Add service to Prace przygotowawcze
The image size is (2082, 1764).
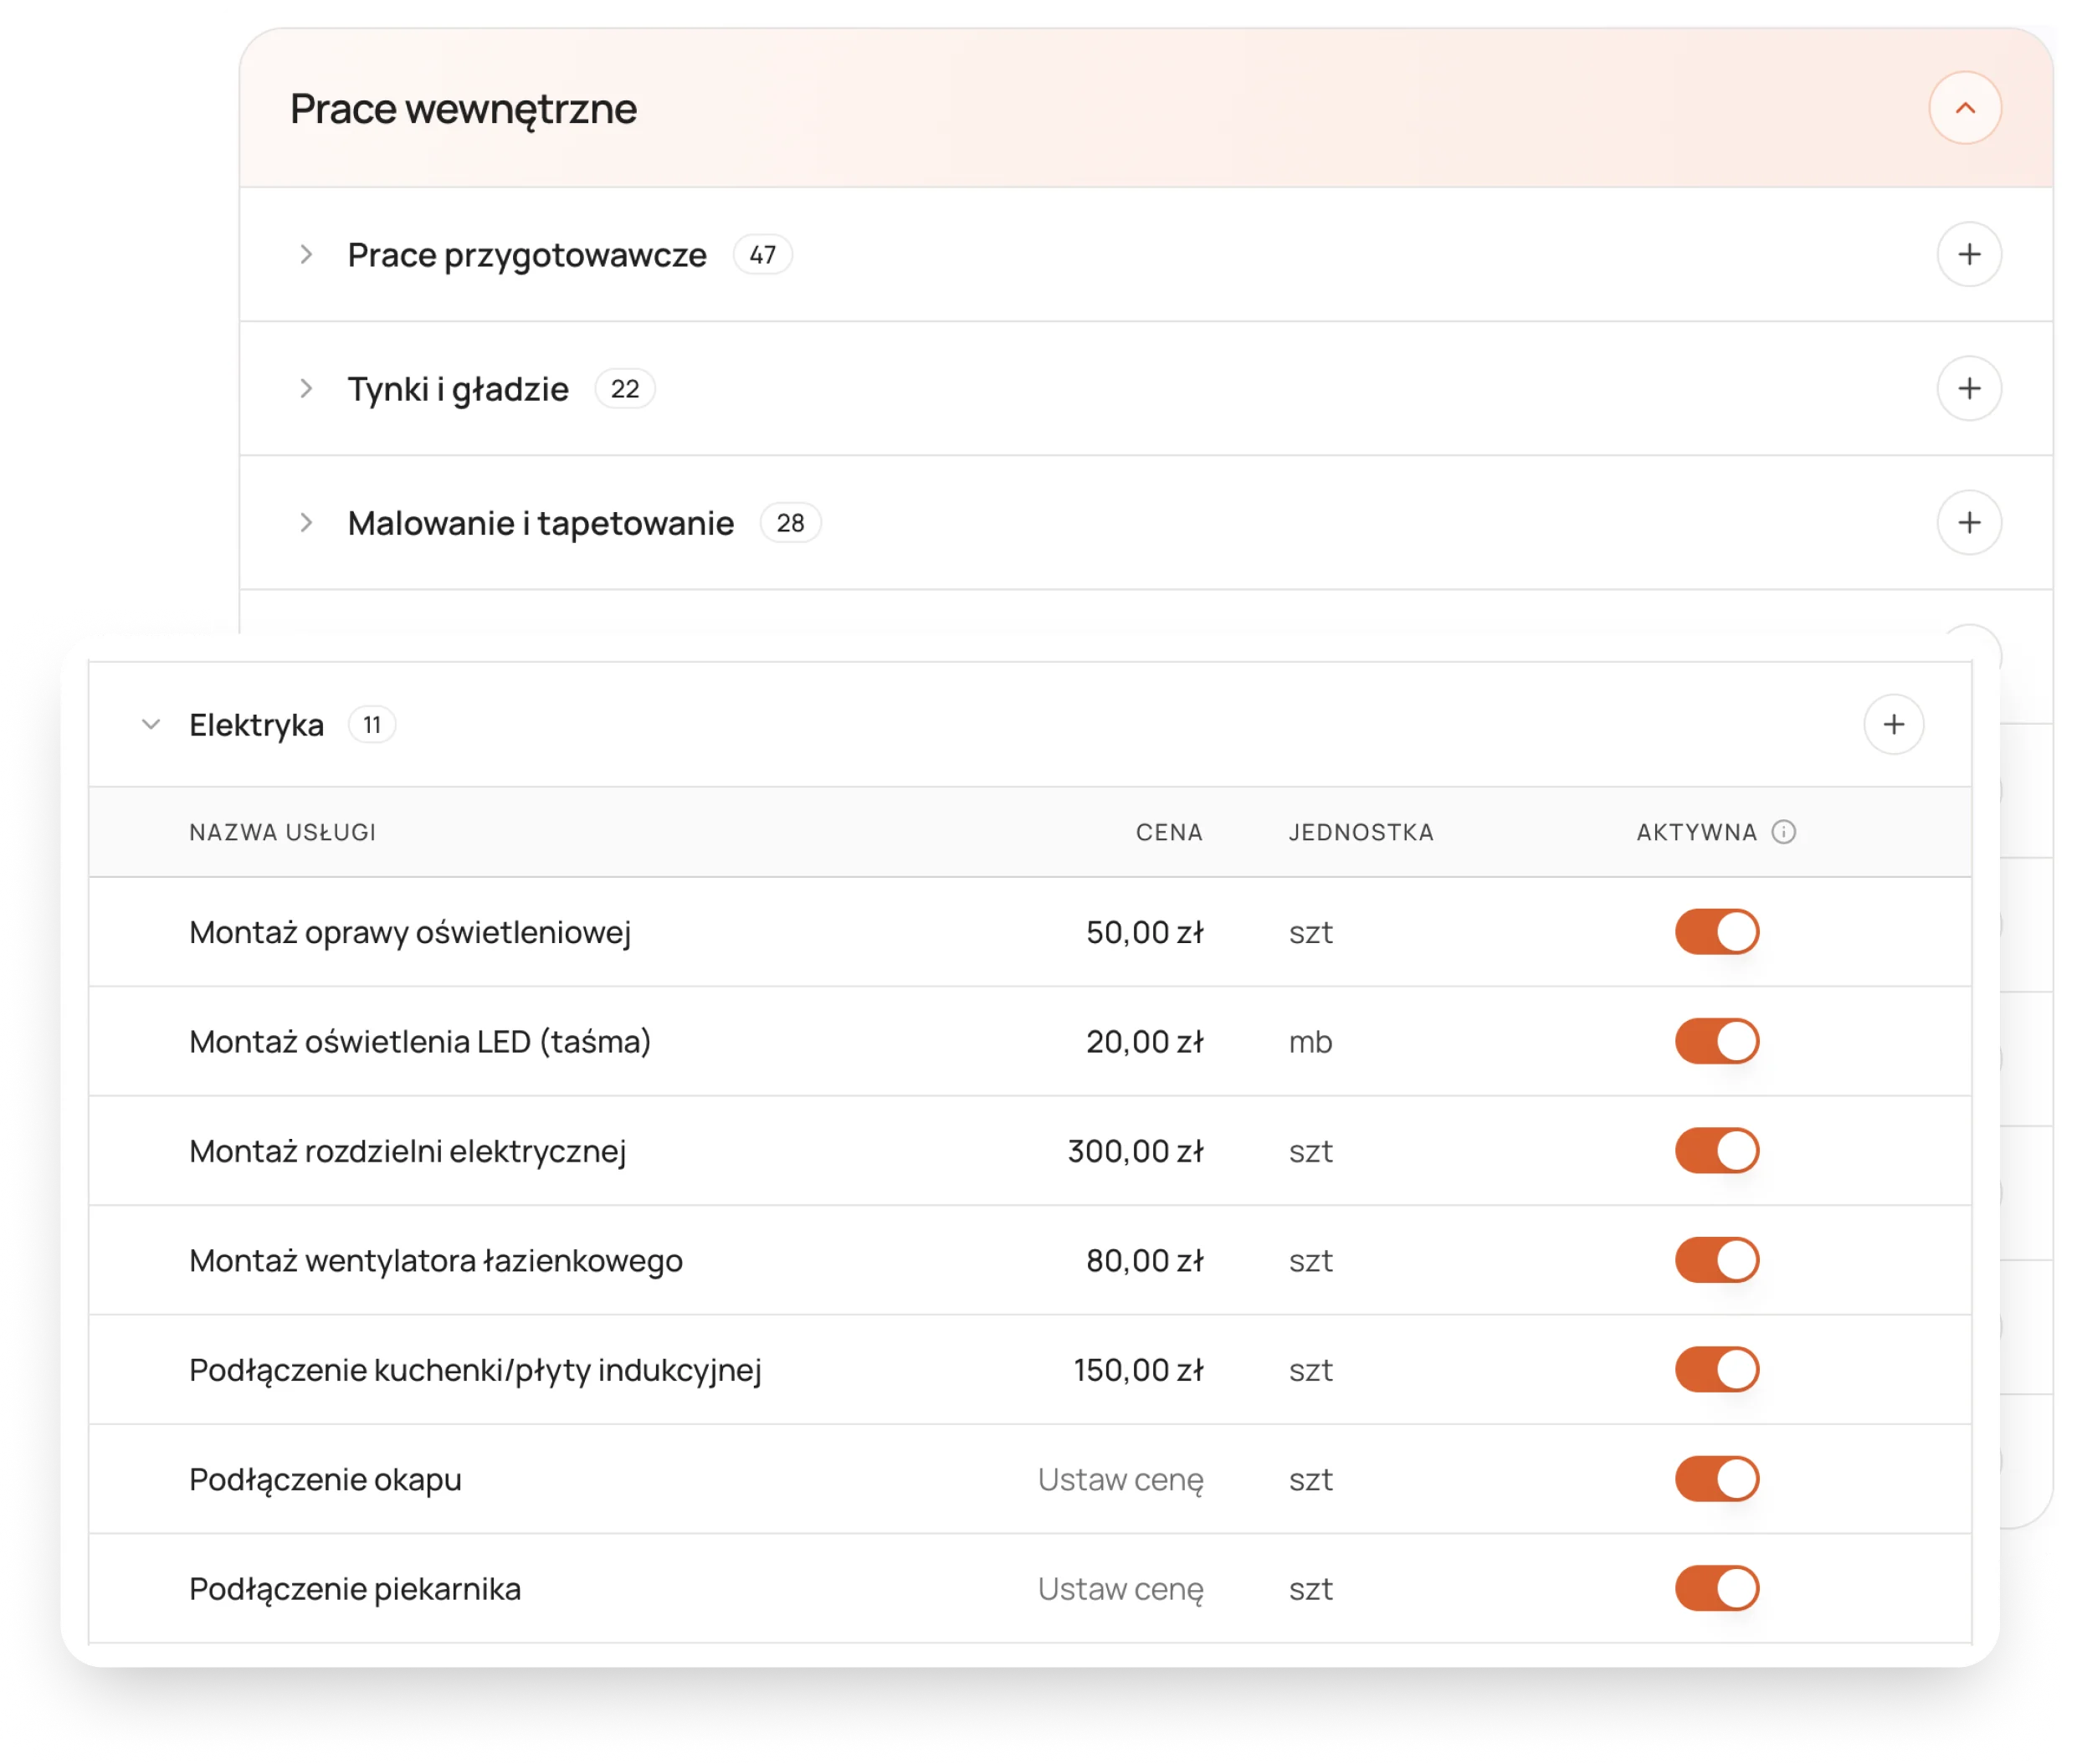1968,255
